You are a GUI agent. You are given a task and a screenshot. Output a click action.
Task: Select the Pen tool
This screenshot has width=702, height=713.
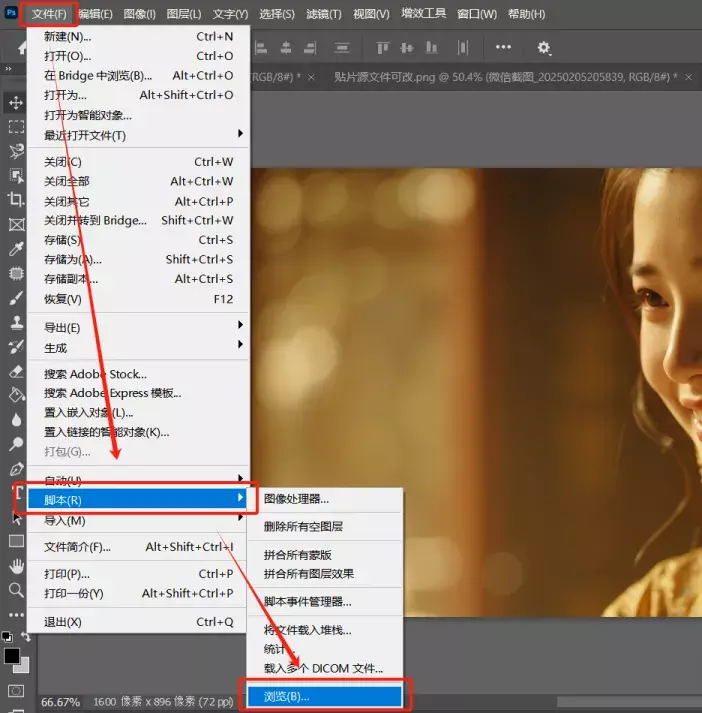[x=16, y=468]
